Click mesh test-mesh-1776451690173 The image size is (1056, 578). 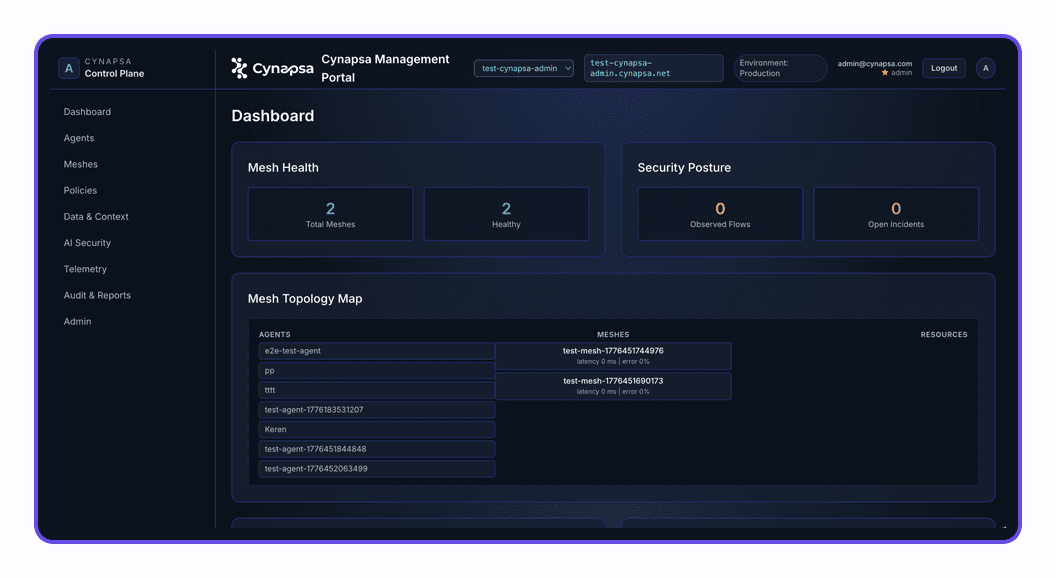coord(613,386)
